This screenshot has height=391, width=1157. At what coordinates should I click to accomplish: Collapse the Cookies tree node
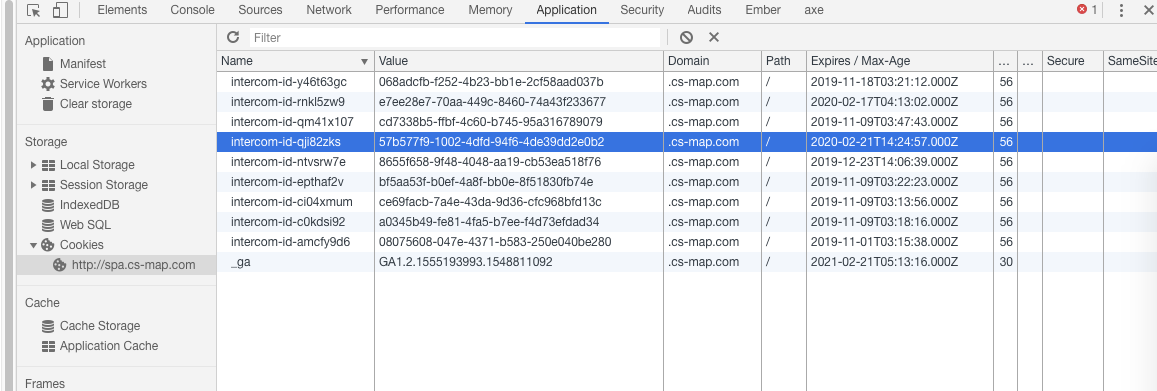pos(33,245)
